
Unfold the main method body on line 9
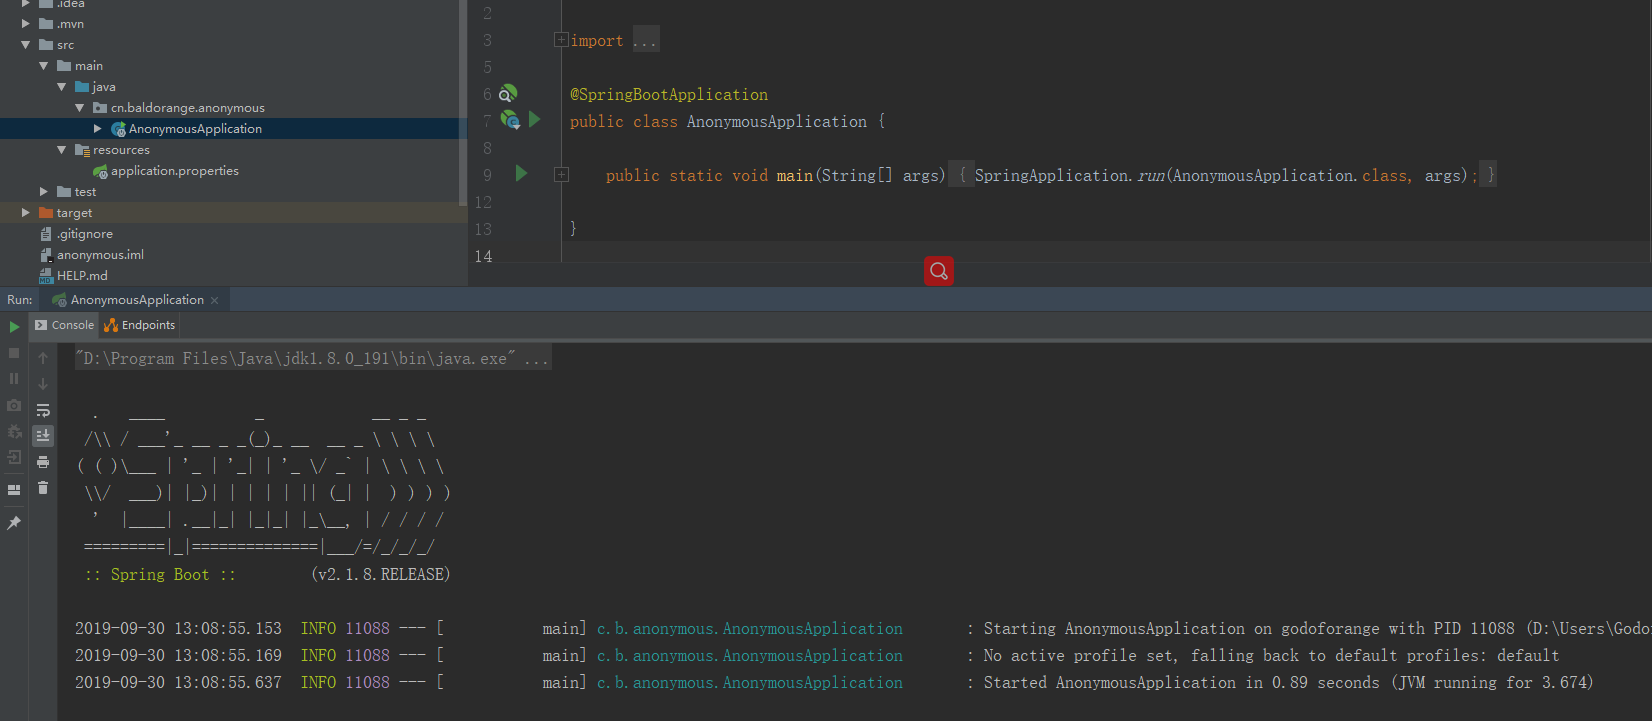coord(561,174)
